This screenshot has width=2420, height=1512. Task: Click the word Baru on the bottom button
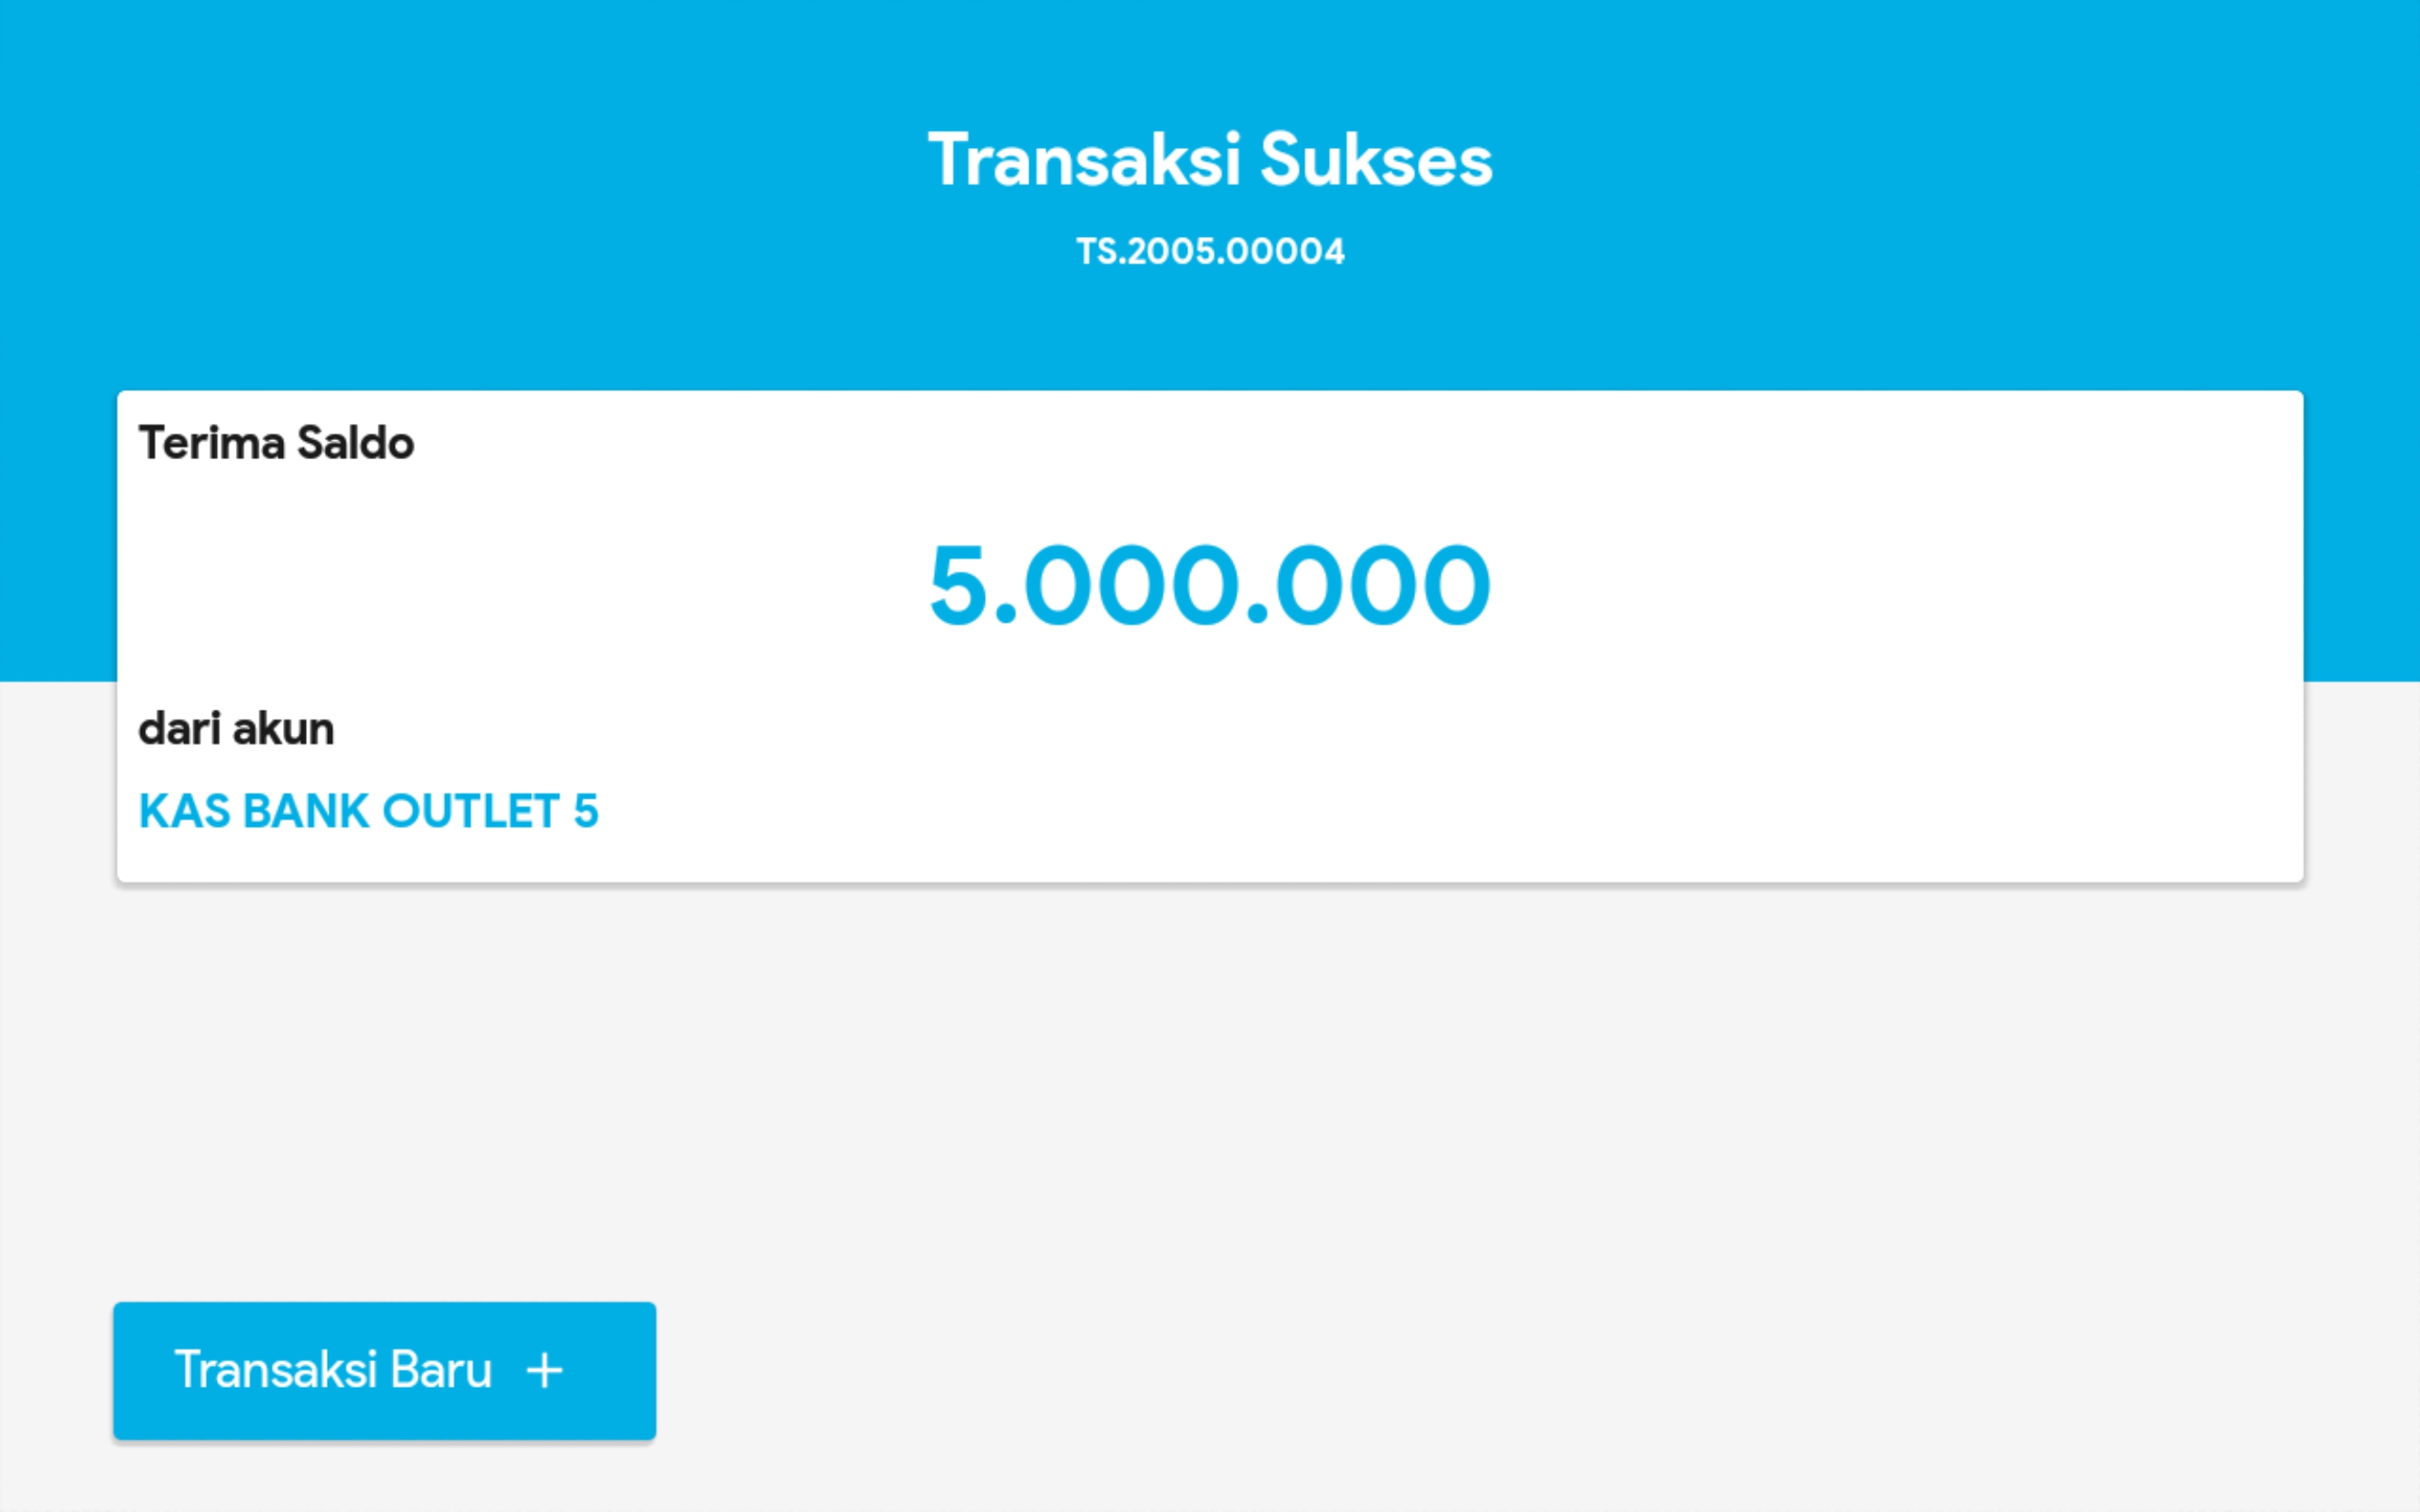(441, 1370)
